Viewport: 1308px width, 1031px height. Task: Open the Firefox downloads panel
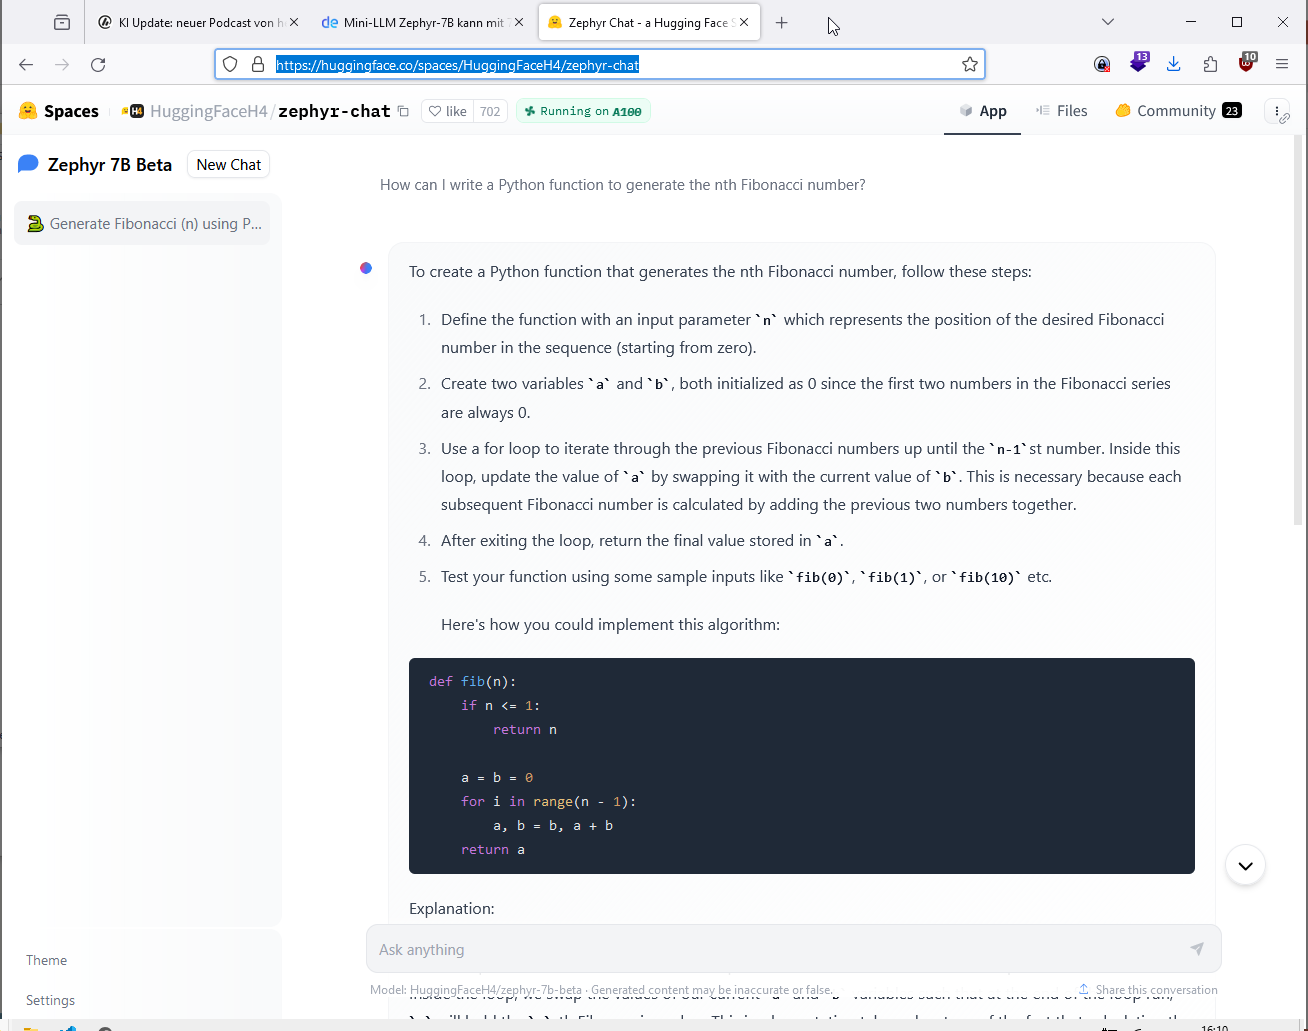(1174, 64)
